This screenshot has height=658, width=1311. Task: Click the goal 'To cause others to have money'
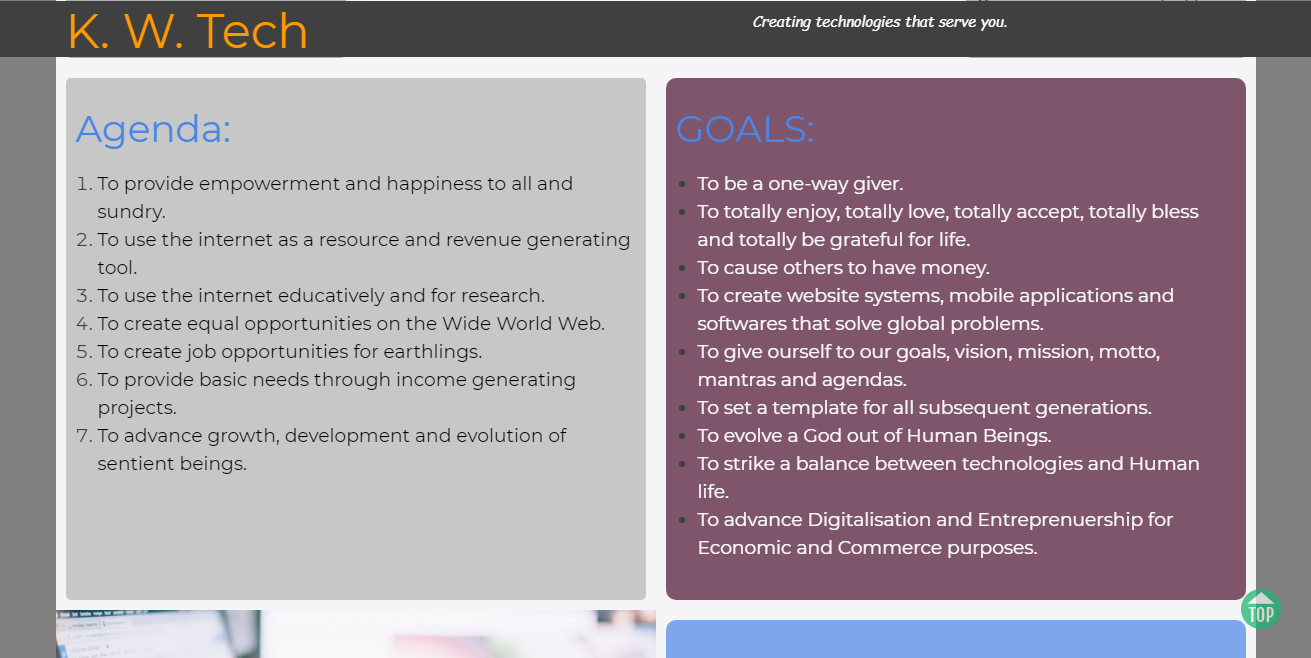843,268
